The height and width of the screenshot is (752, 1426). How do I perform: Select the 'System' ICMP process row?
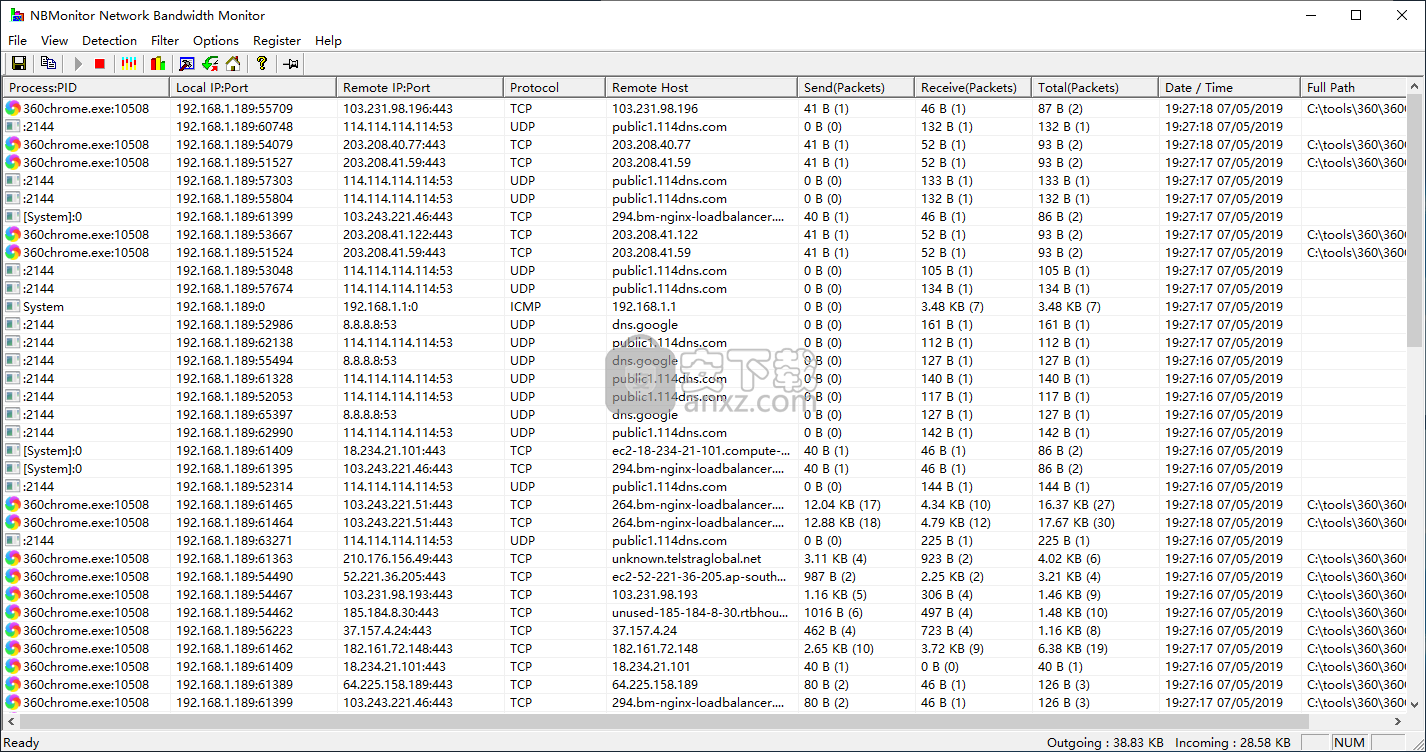(704, 306)
